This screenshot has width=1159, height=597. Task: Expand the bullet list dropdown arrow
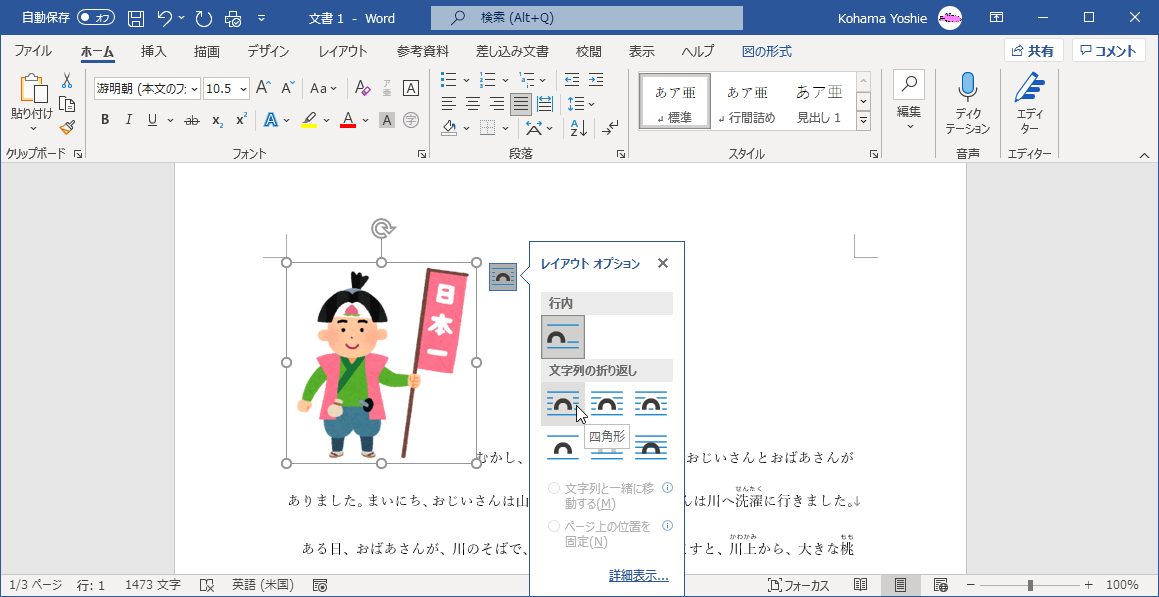point(466,79)
